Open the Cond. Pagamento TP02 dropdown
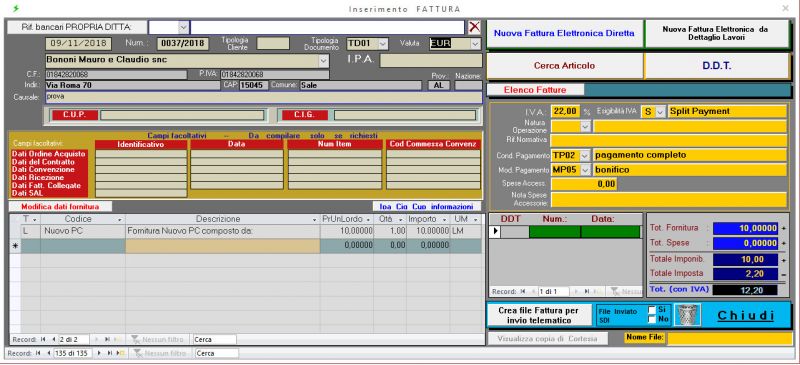Screen dimensions: 800x365 (585, 155)
